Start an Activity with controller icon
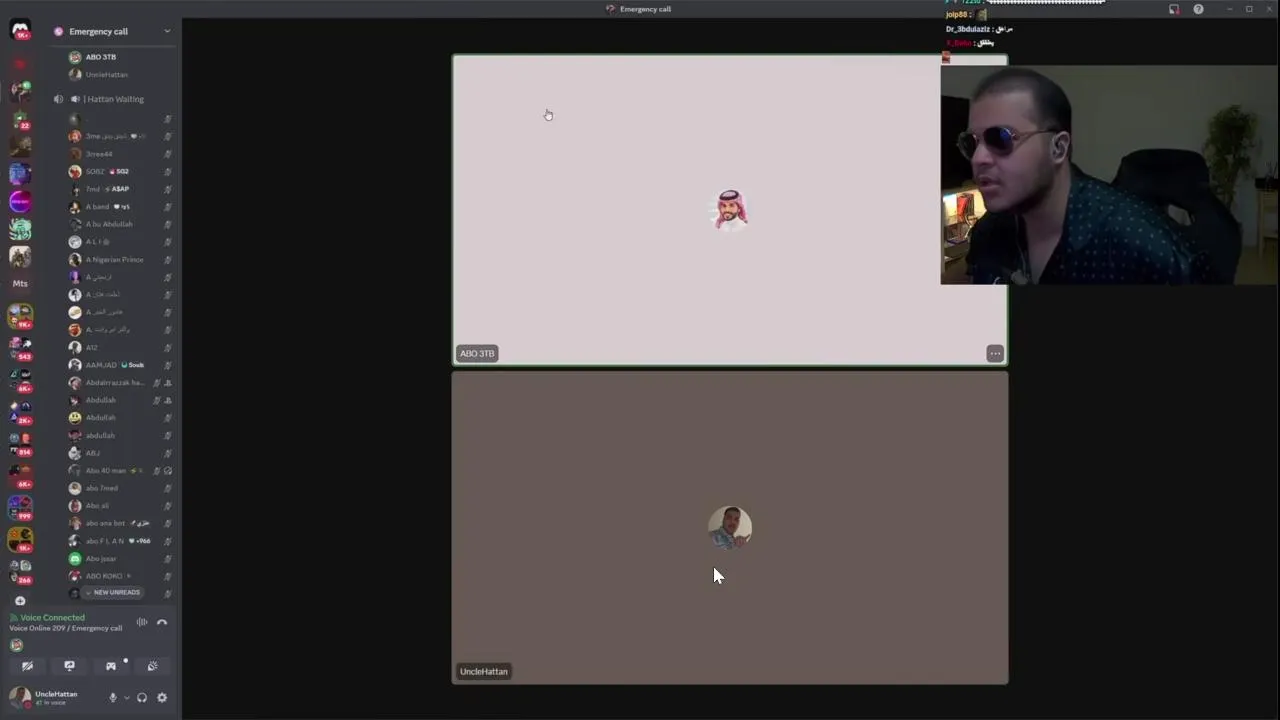This screenshot has height=720, width=1280. pos(111,666)
